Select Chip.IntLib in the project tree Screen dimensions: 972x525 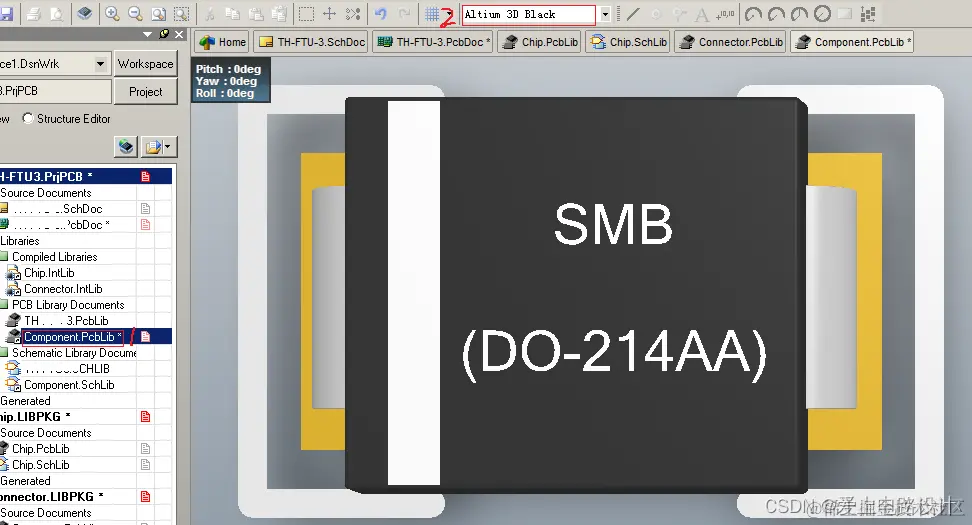click(x=49, y=273)
